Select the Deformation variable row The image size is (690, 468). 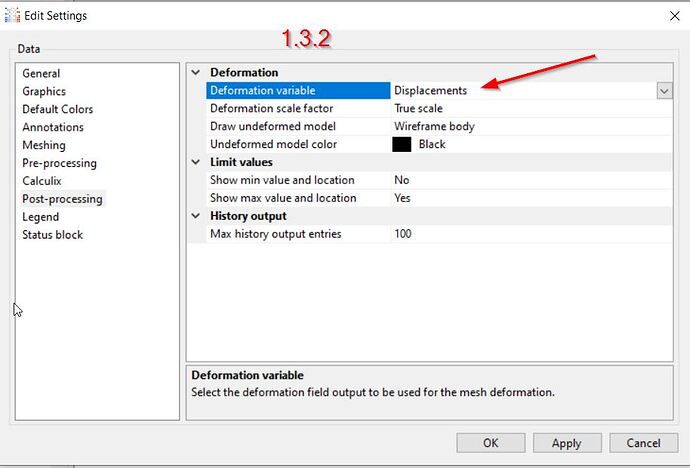coord(439,91)
